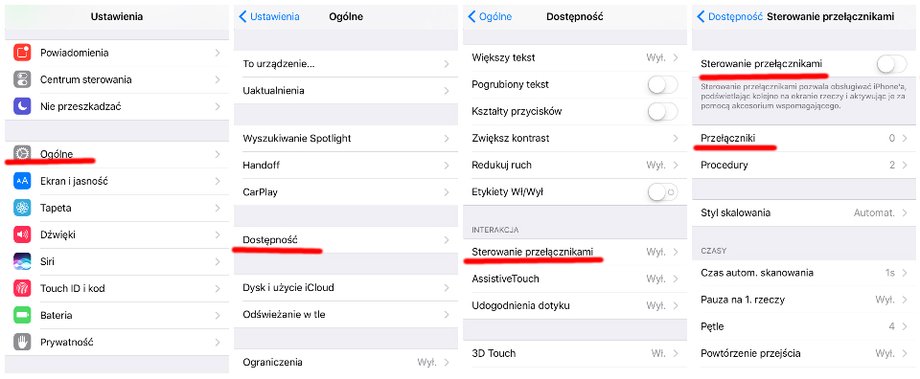Tap the Siri icon
The height and width of the screenshot is (379, 920).
pos(22,262)
